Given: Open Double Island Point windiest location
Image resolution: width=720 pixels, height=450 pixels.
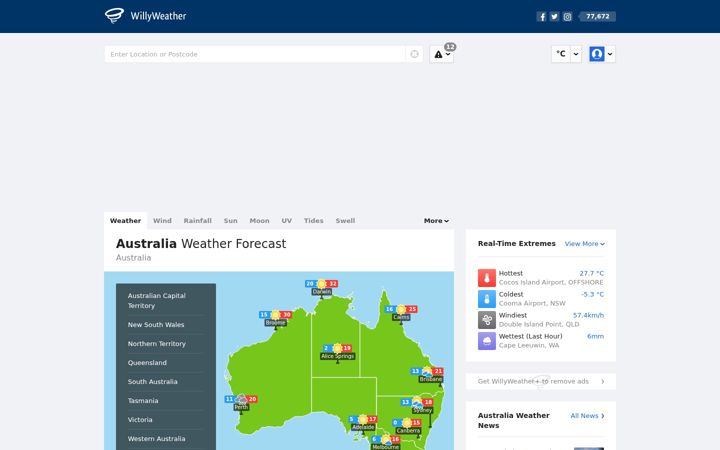Looking at the screenshot, I should (539, 325).
